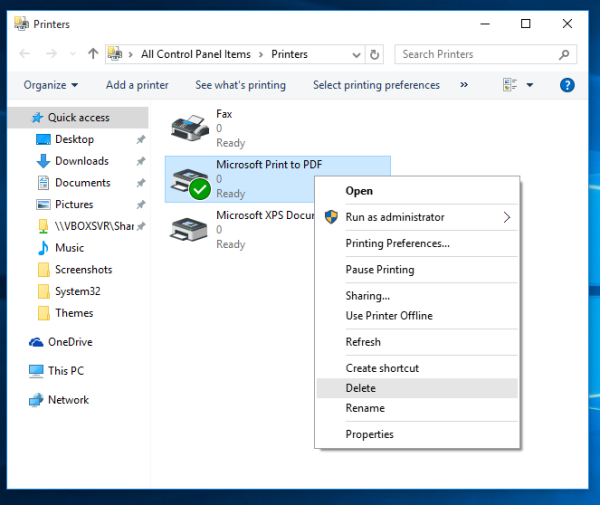Click Add a printer in the toolbar
Screen dimensions: 600x505
[x=137, y=85]
